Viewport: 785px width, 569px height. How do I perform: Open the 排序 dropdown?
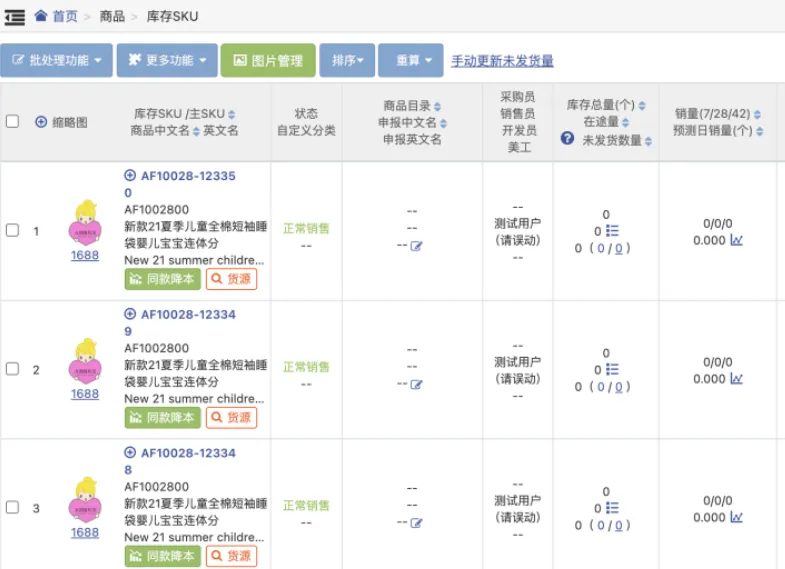347,61
